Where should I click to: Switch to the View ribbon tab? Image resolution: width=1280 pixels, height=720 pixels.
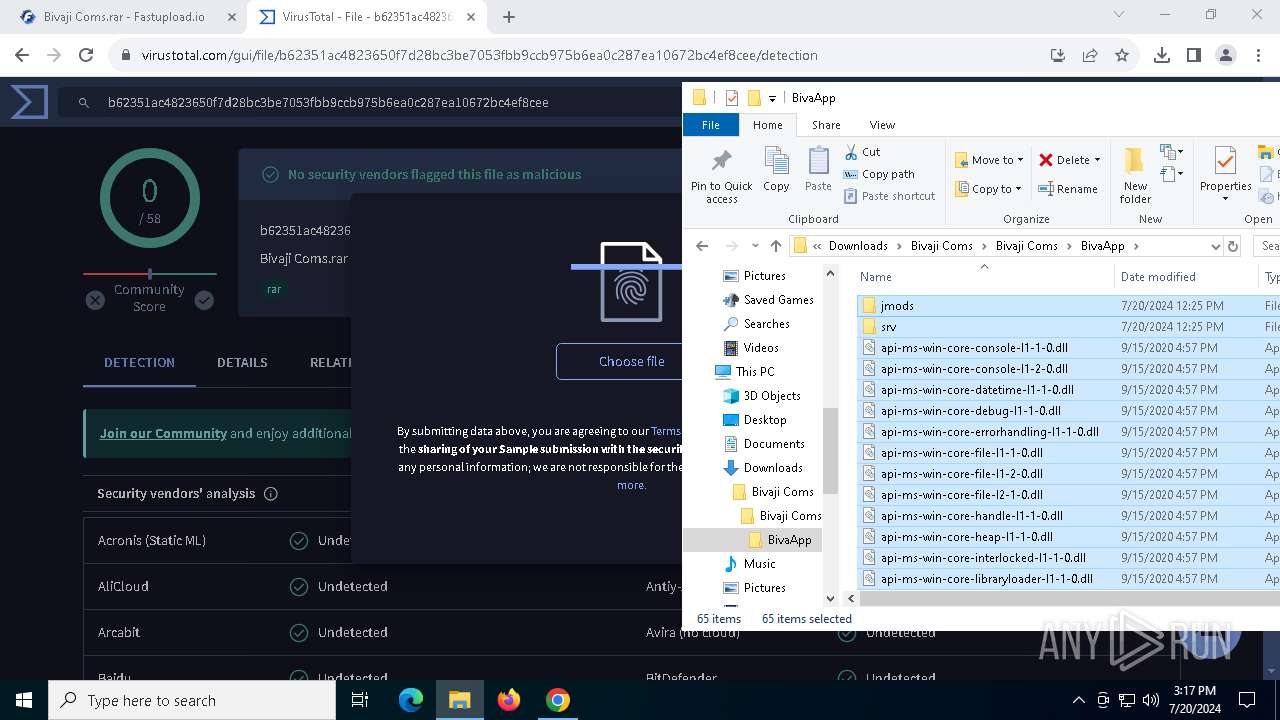tap(882, 125)
